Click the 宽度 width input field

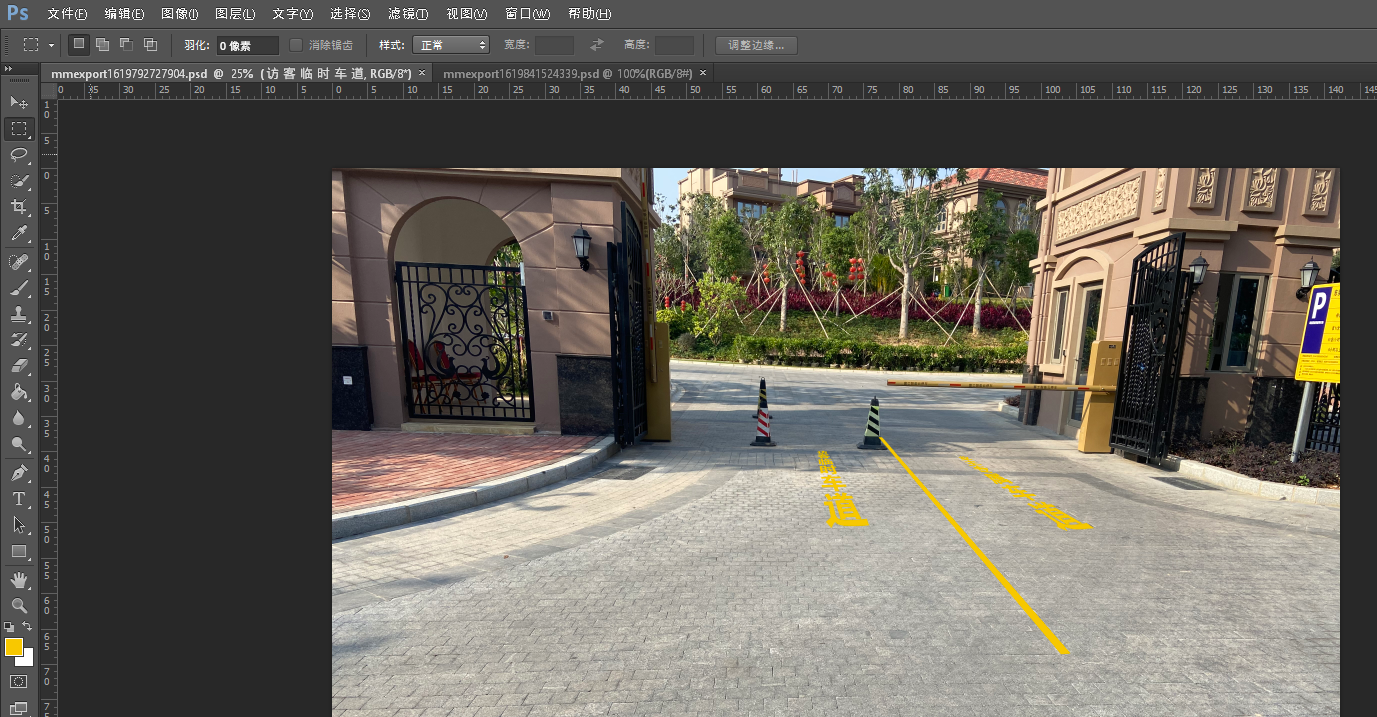(x=554, y=45)
